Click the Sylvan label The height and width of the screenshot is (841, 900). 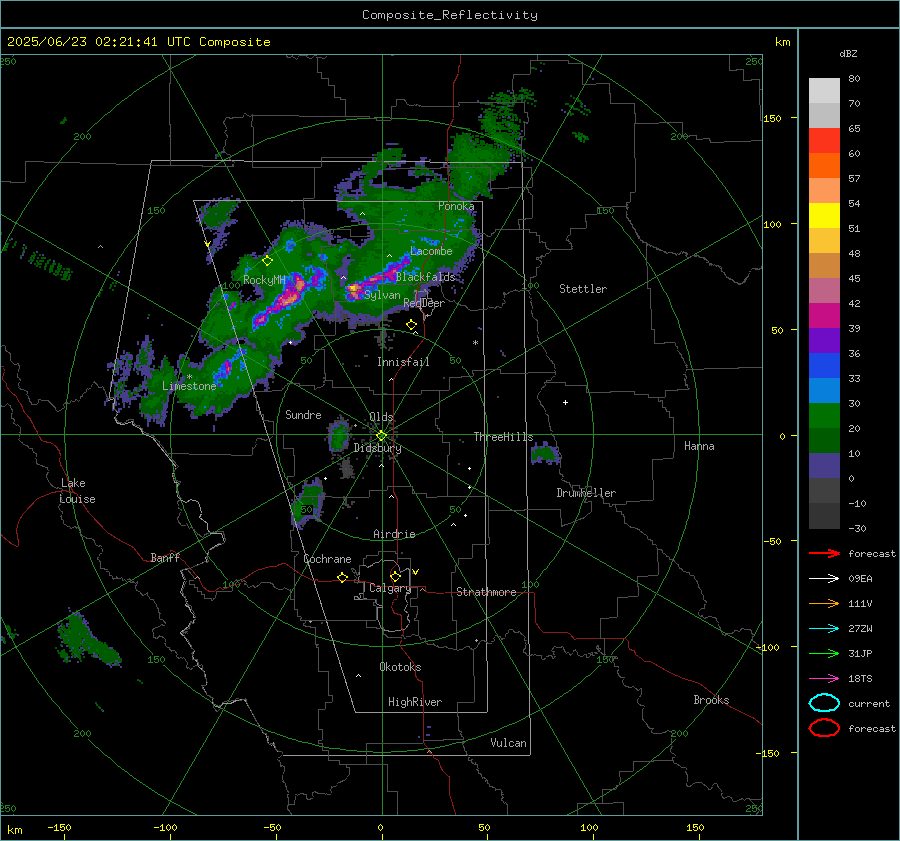[x=382, y=295]
